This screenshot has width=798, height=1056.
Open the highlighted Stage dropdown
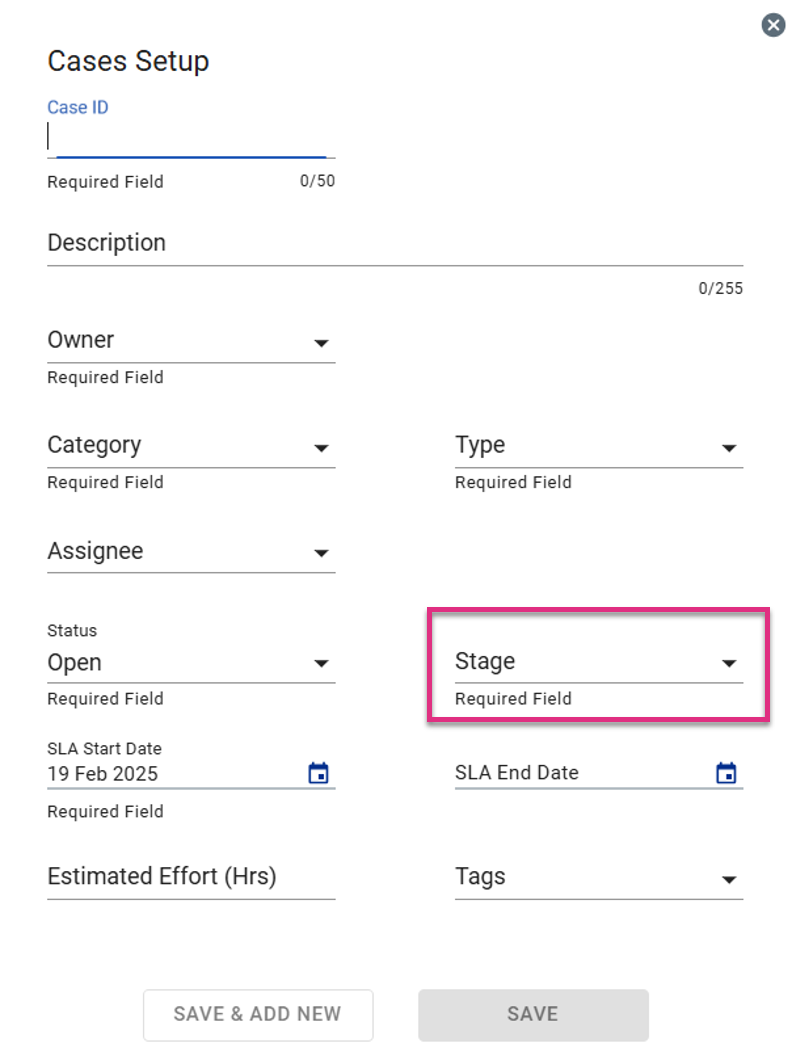(599, 662)
